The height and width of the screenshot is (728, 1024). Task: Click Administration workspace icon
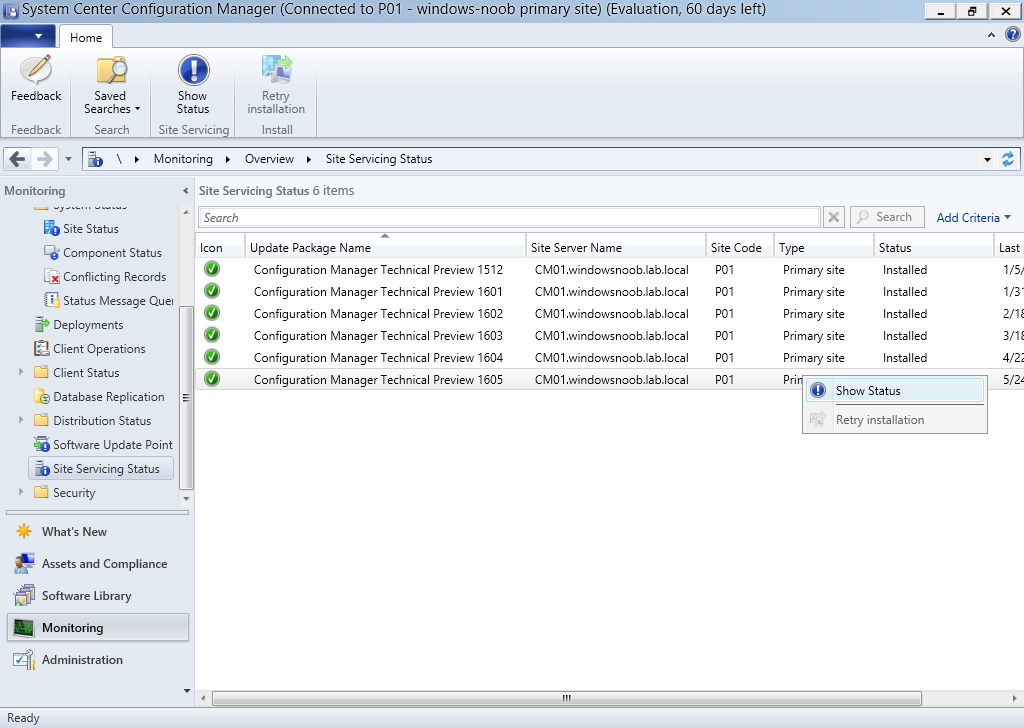pos(24,659)
